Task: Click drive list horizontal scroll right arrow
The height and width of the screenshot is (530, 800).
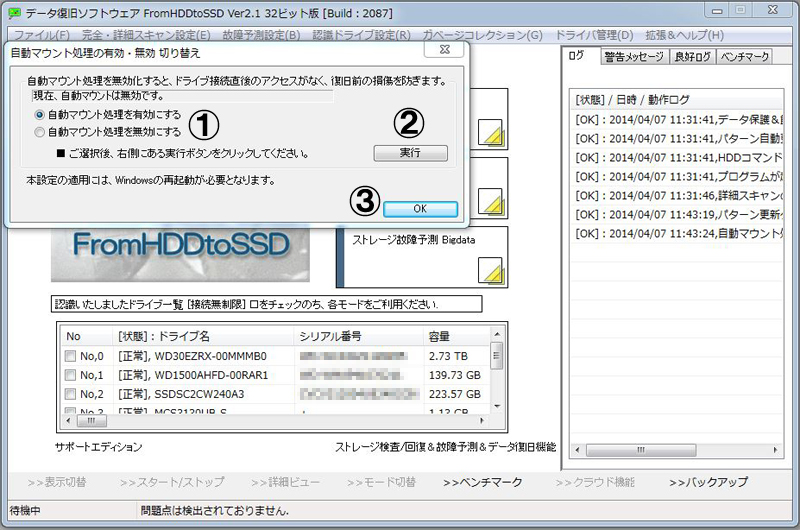Action: coord(482,421)
